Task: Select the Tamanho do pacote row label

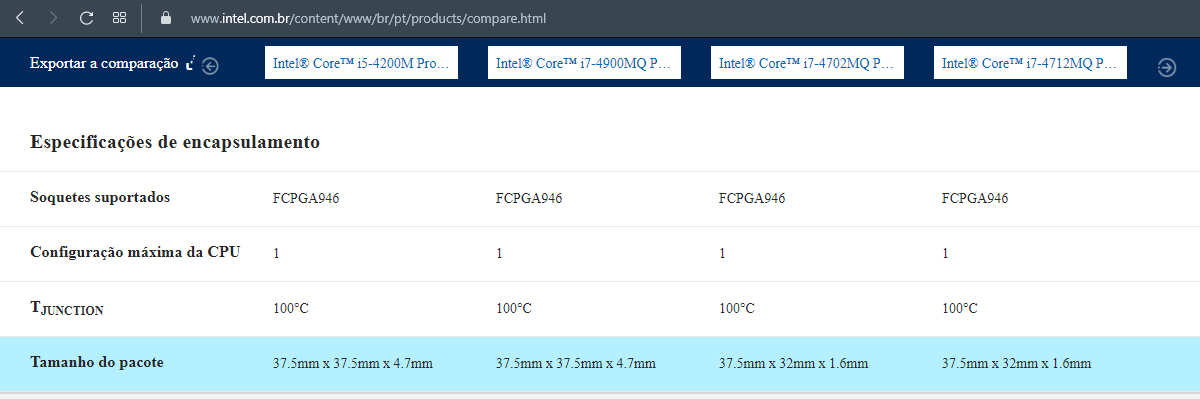Action: click(97, 362)
